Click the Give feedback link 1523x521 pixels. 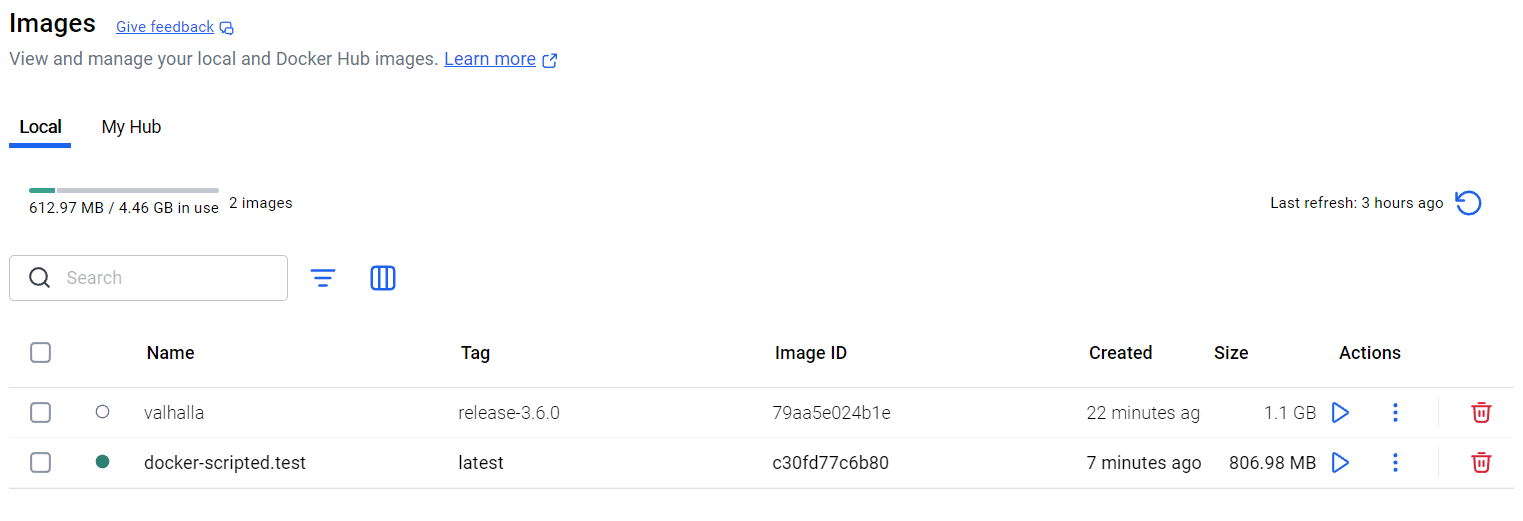click(x=165, y=27)
